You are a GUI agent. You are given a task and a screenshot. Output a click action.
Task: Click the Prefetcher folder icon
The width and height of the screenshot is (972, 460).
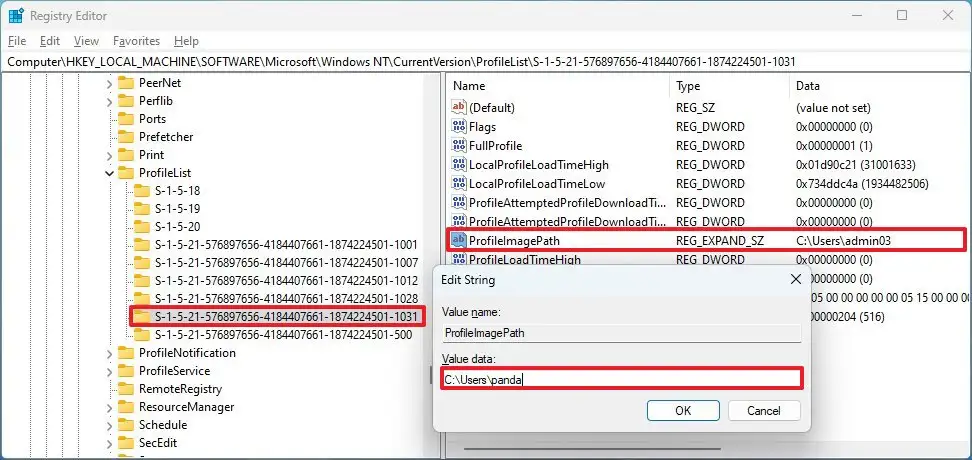126,137
